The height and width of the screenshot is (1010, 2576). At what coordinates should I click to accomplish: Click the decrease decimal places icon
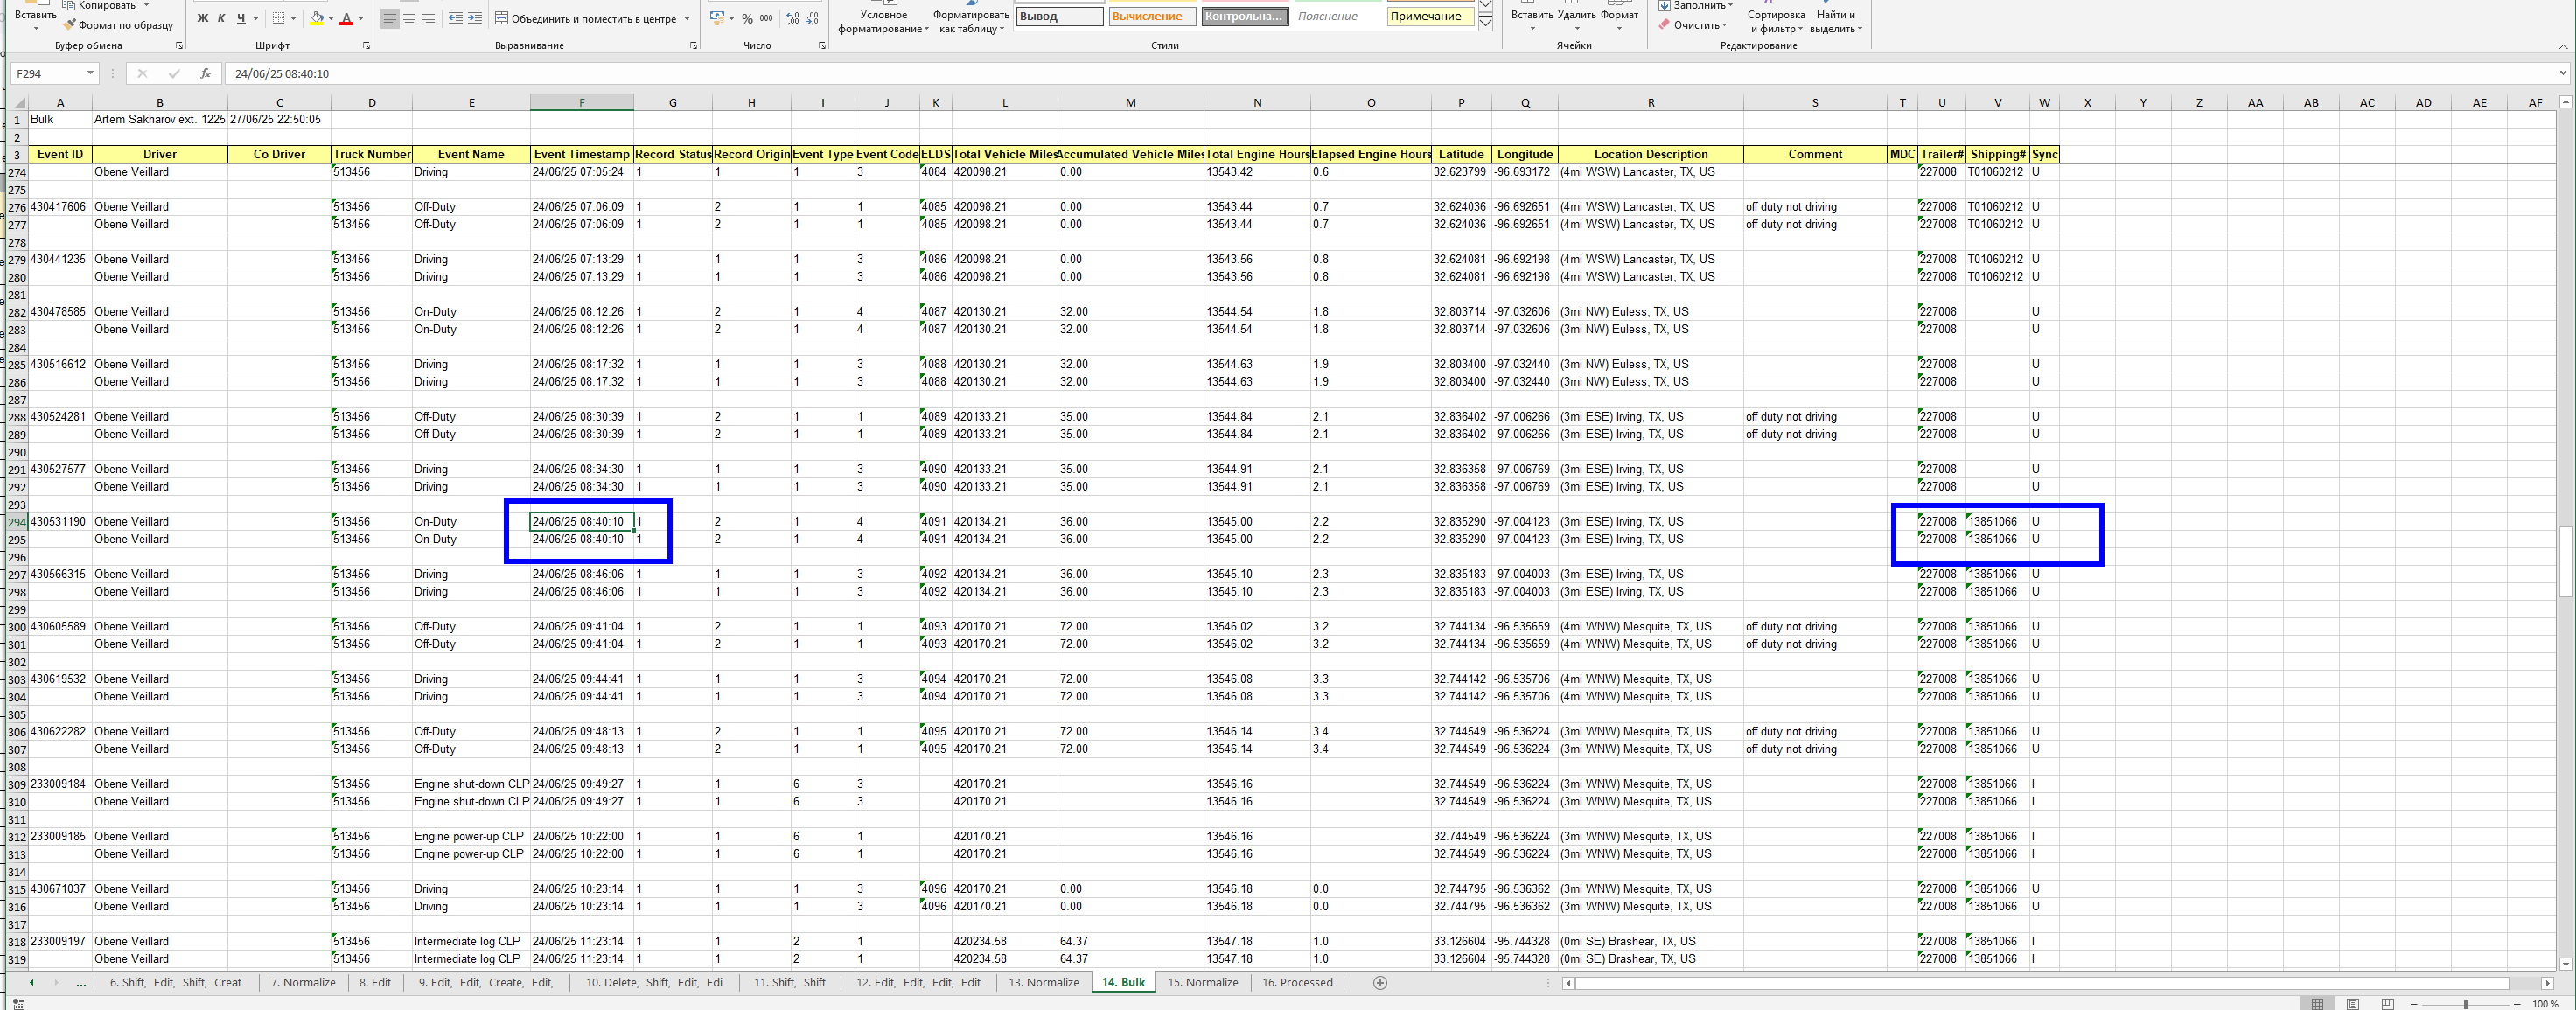812,19
